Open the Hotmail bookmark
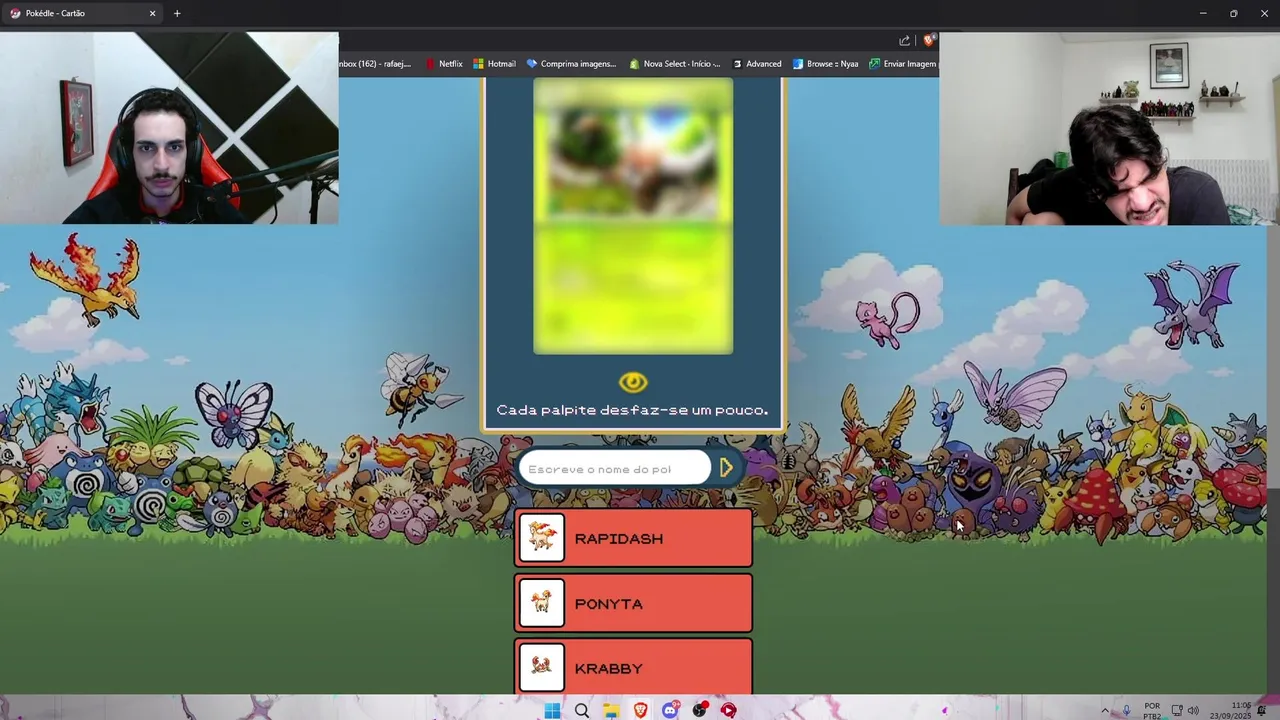Screen dimensions: 1280x720 494,64
